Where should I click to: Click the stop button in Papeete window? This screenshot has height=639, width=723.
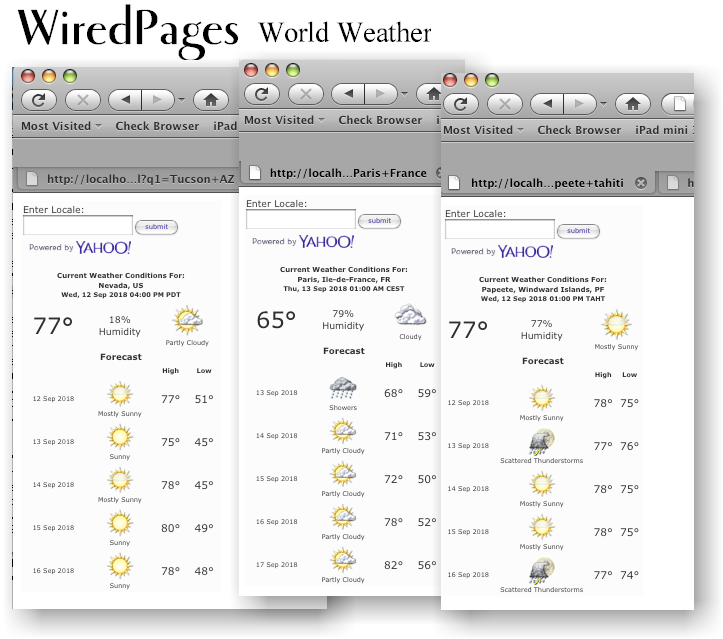(x=505, y=104)
